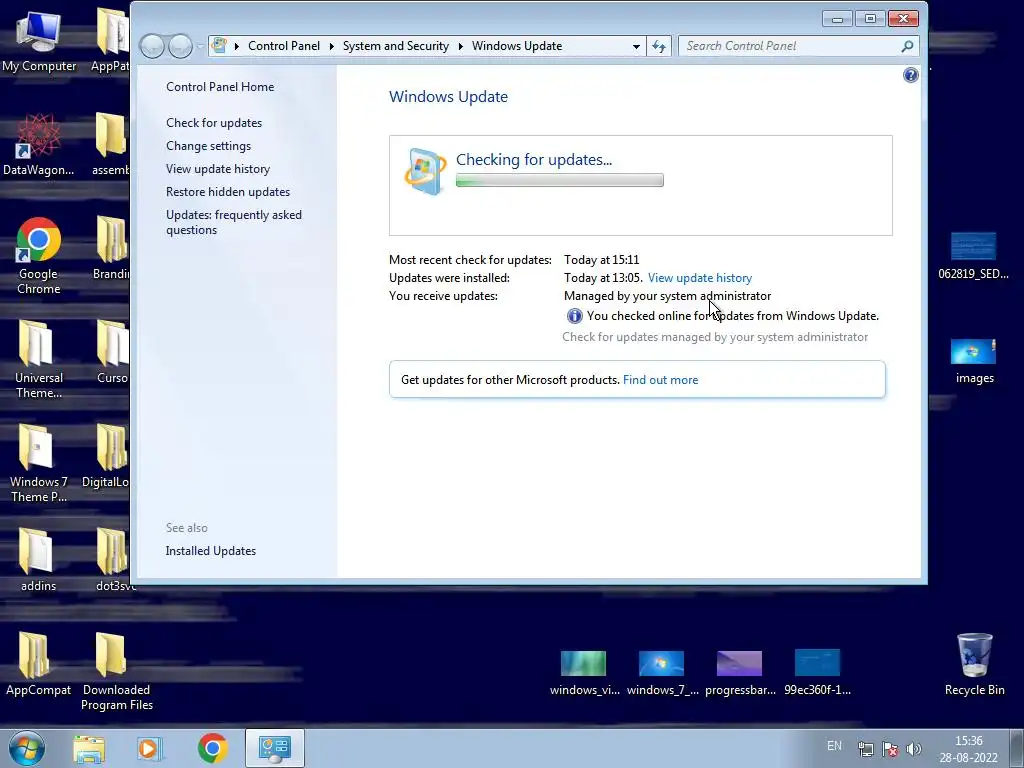1024x768 pixels.
Task: Select the Recycle Bin icon
Action: click(974, 664)
